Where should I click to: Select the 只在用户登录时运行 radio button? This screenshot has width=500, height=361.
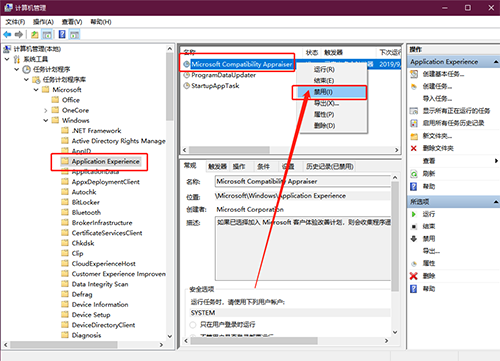pos(192,324)
